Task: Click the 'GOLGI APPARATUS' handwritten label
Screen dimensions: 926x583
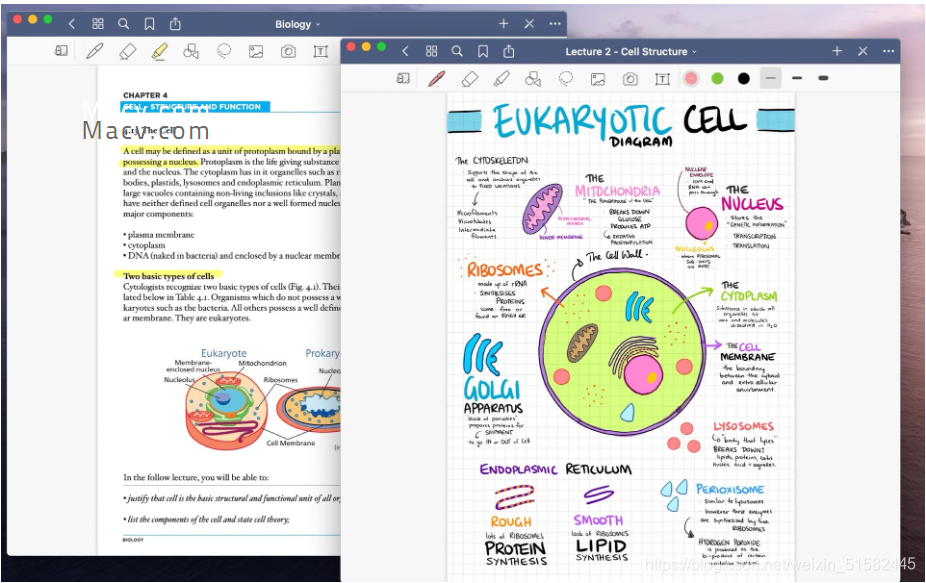Action: pyautogui.click(x=493, y=393)
